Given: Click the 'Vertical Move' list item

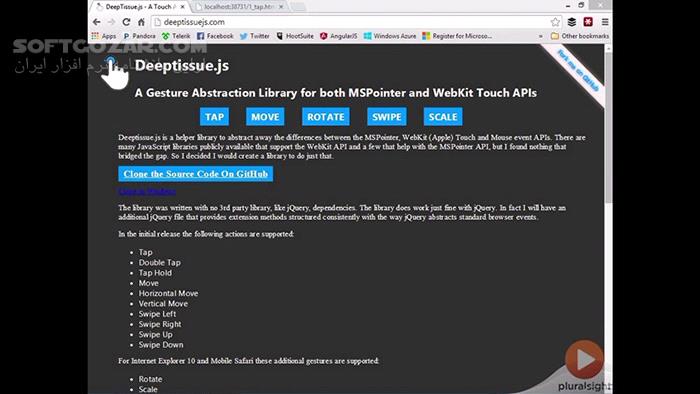Looking at the screenshot, I should (x=163, y=303).
